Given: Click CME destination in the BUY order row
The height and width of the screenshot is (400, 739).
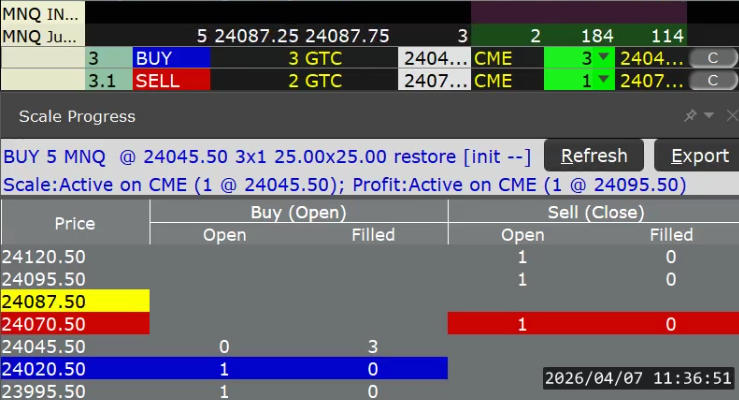Looking at the screenshot, I should click(506, 58).
